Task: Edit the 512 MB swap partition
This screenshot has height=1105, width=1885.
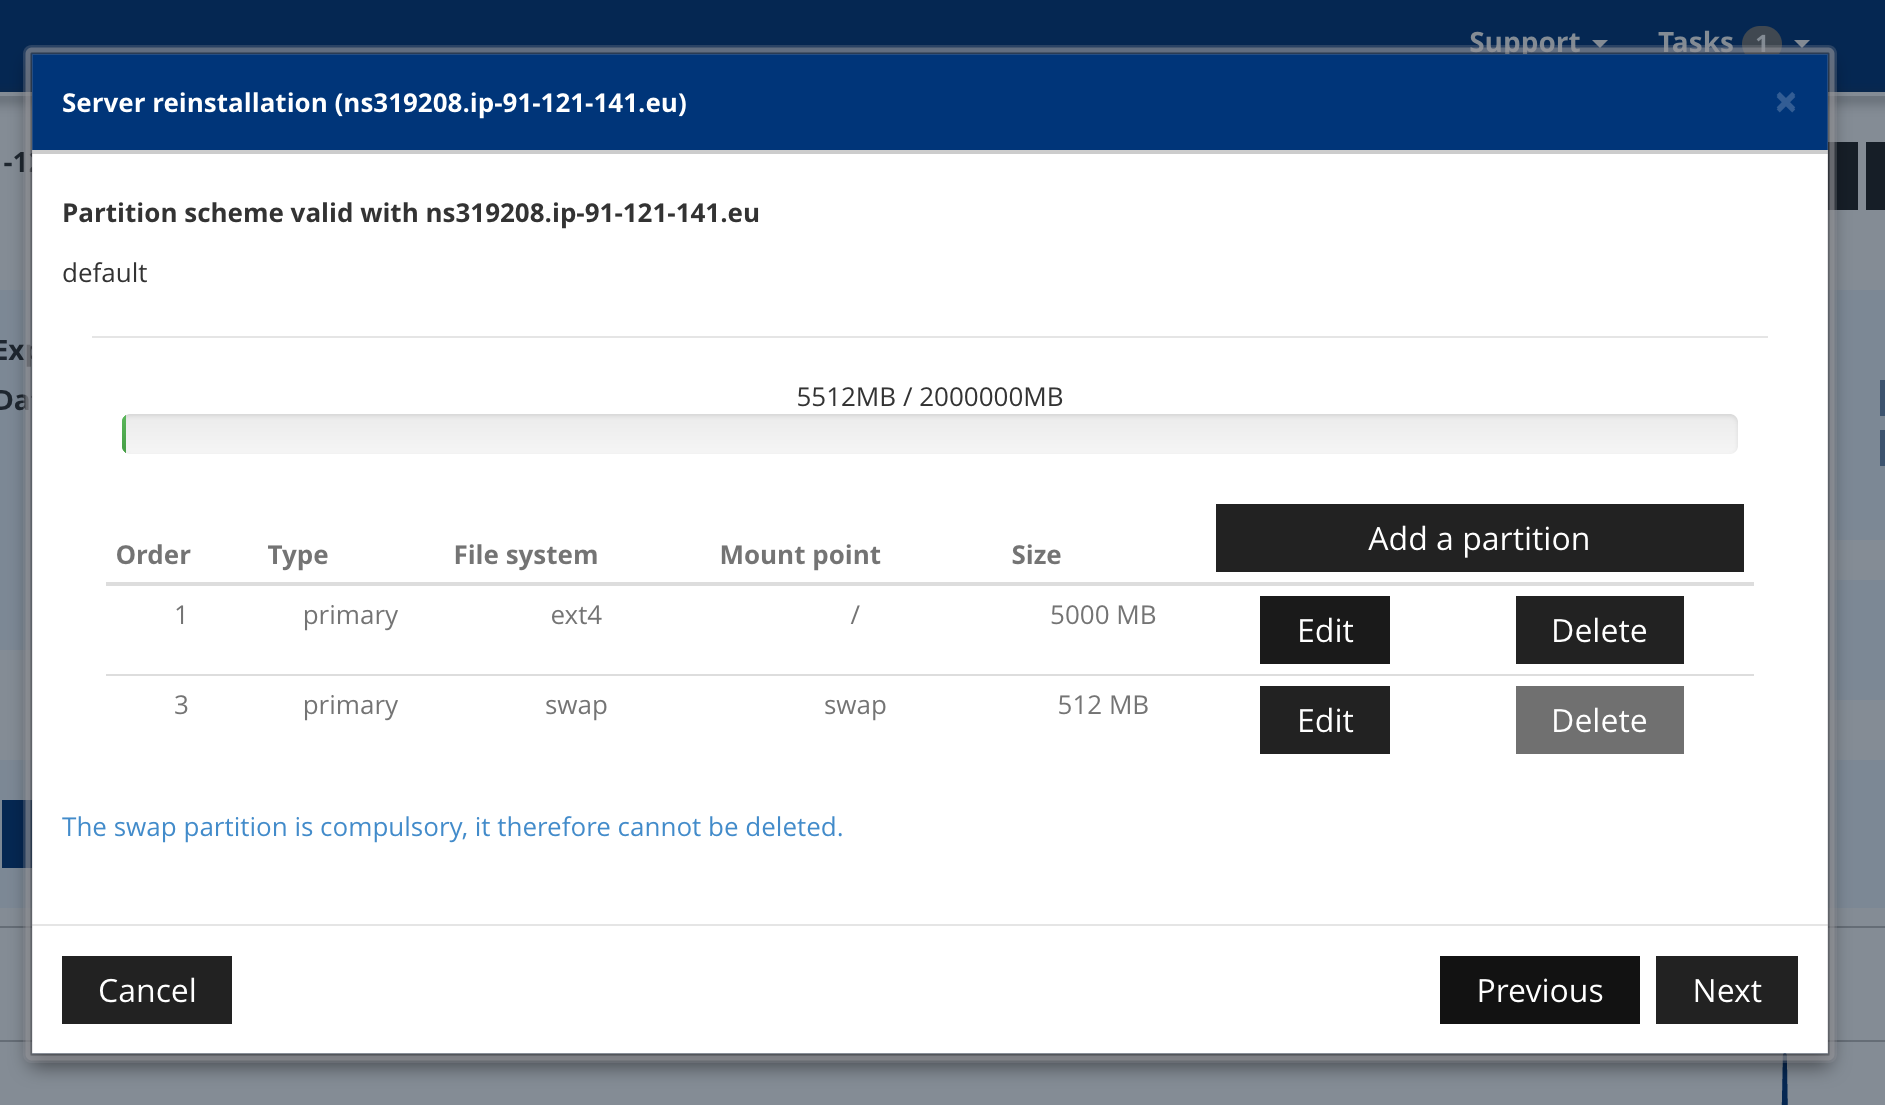Action: coord(1324,720)
